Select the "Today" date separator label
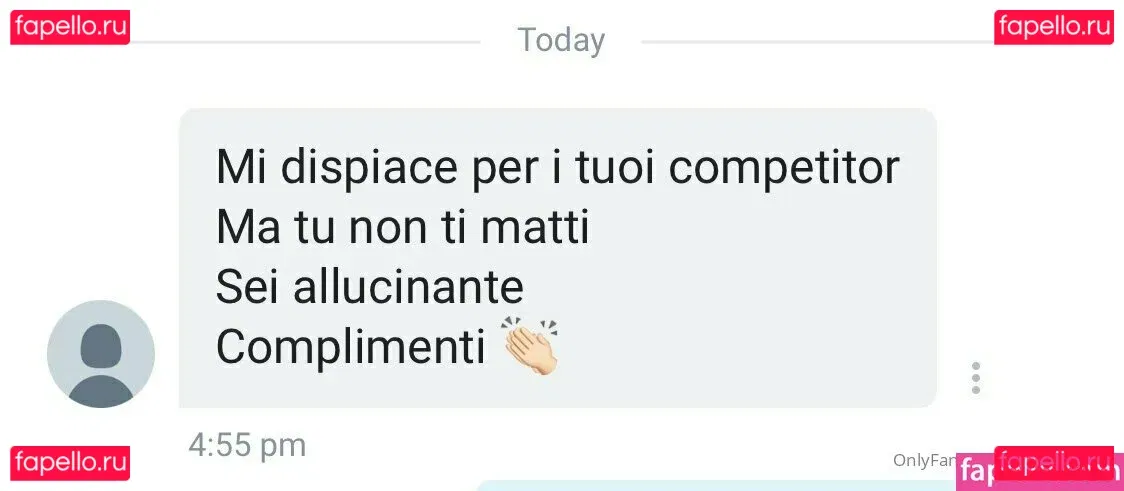Image resolution: width=1124 pixels, height=491 pixels. tap(561, 40)
